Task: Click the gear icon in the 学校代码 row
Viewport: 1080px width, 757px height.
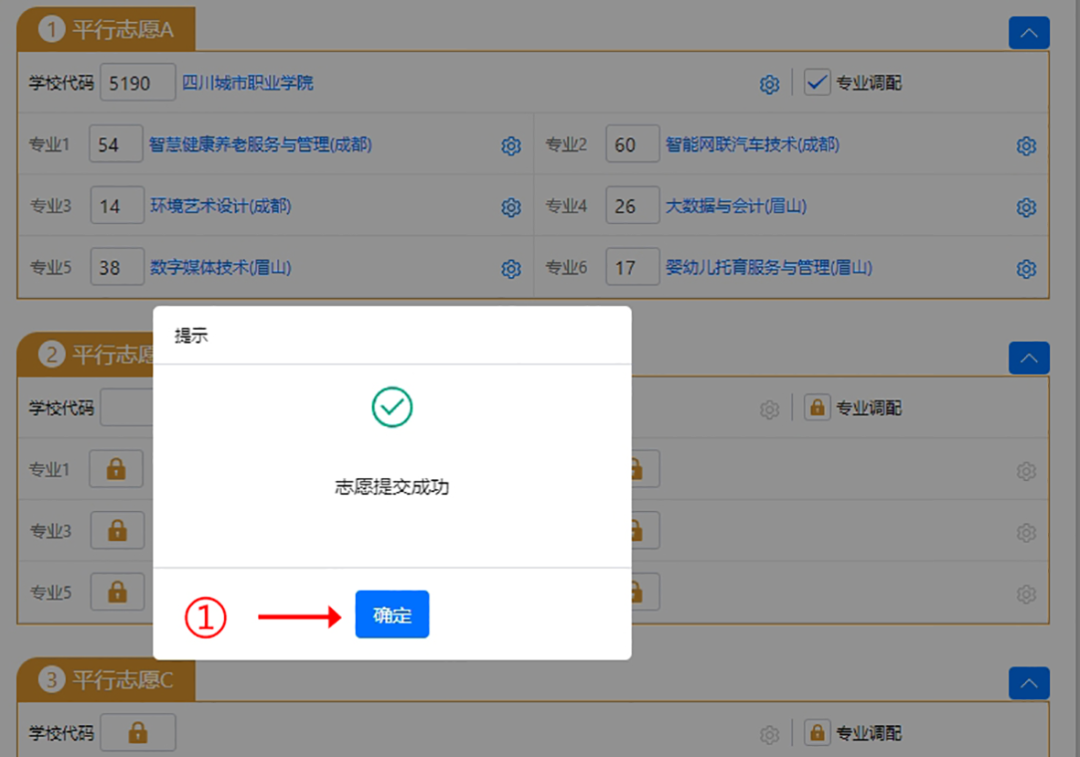Action: (769, 84)
